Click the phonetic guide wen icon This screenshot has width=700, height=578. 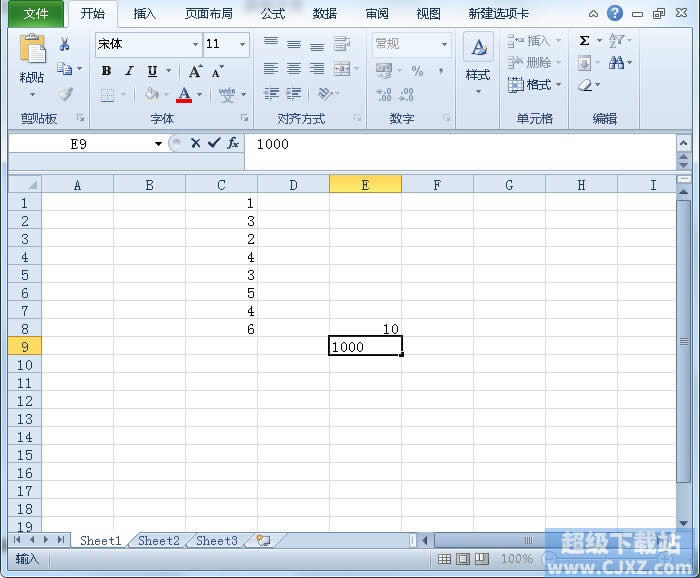coord(227,95)
